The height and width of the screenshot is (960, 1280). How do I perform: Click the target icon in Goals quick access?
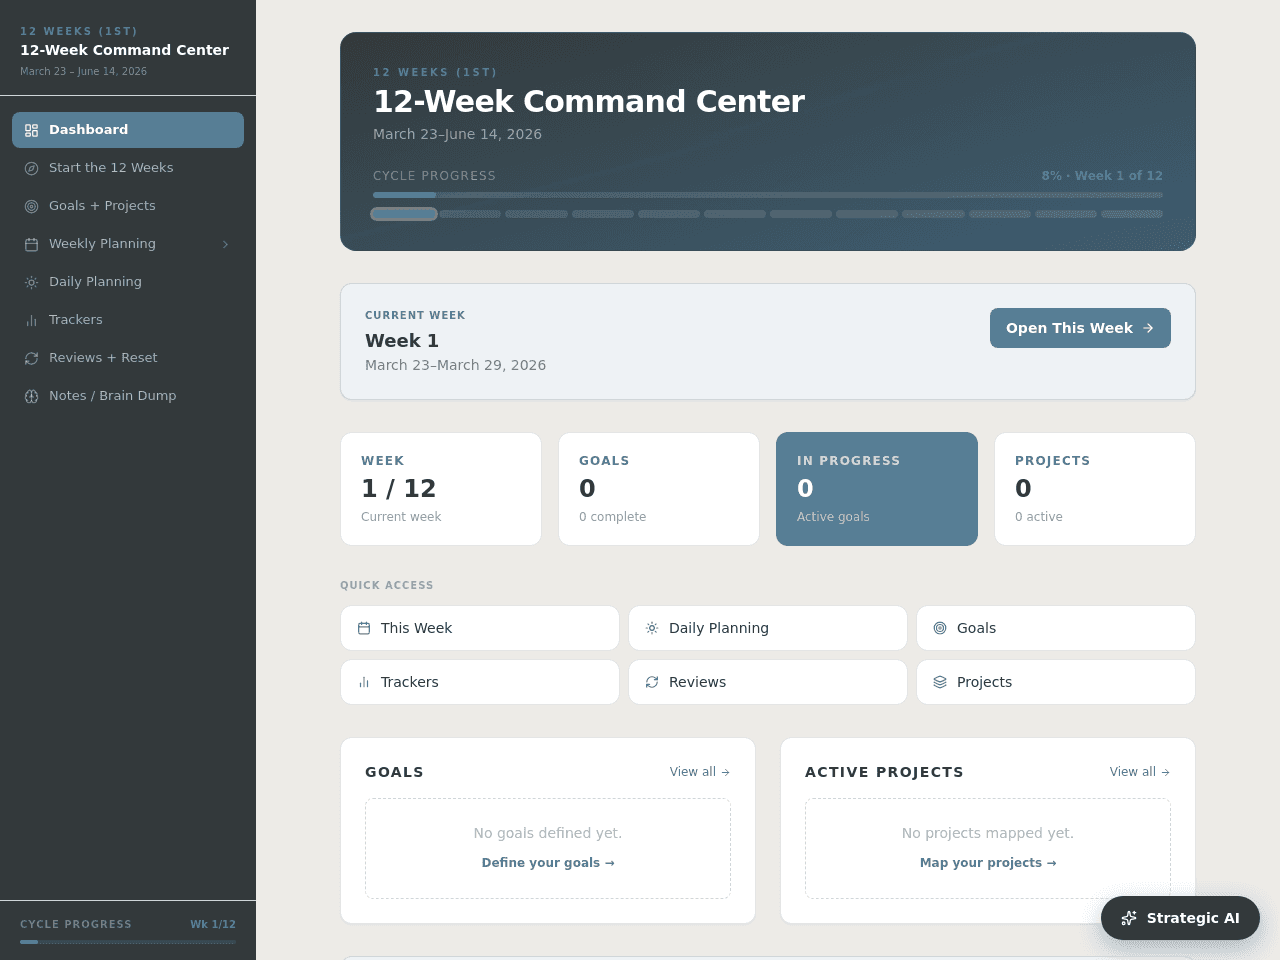pyautogui.click(x=940, y=628)
